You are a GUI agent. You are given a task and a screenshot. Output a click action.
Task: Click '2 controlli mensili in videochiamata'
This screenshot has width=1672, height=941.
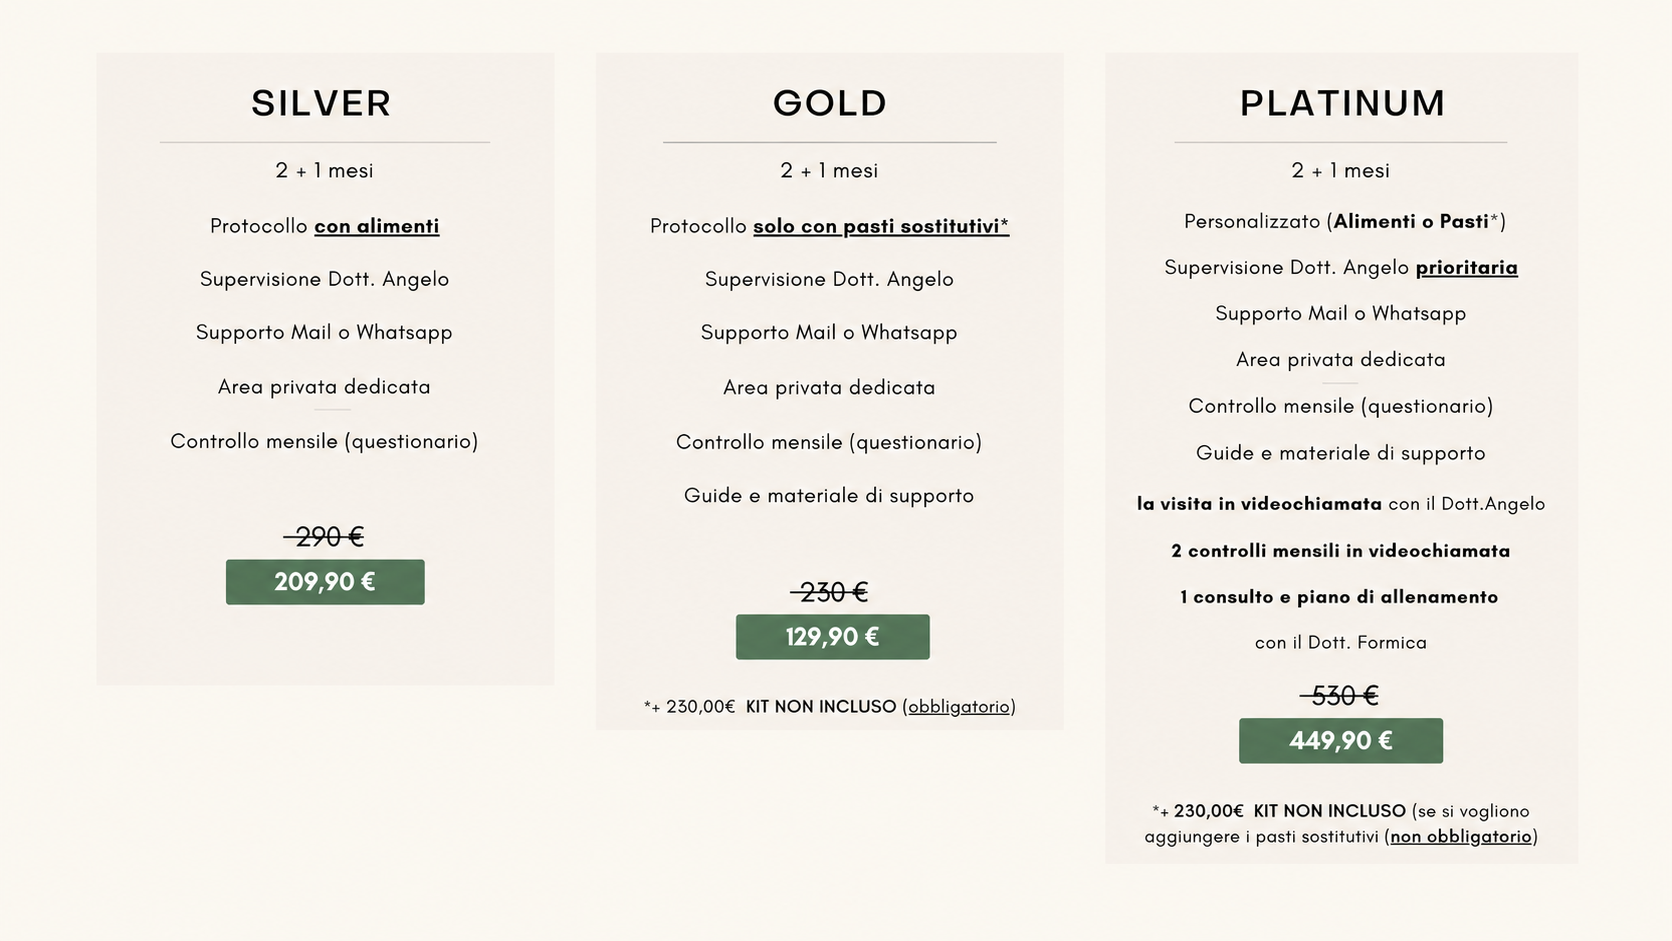tap(1341, 551)
